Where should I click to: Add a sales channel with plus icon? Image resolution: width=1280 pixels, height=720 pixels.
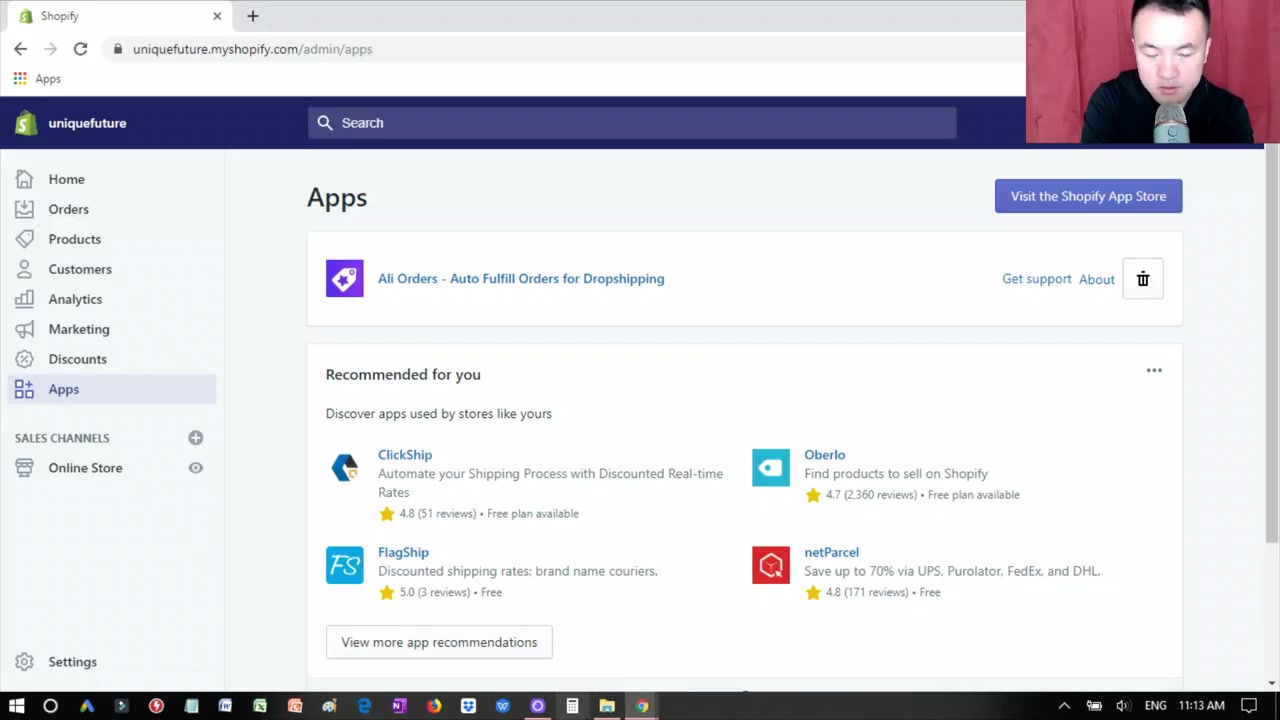click(196, 438)
